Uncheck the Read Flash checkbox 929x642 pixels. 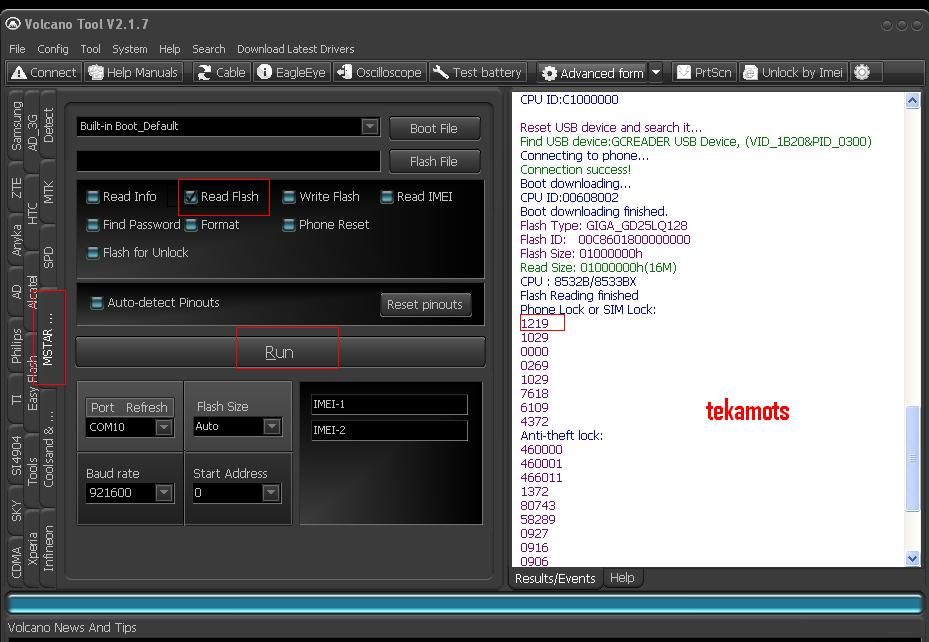(x=192, y=197)
